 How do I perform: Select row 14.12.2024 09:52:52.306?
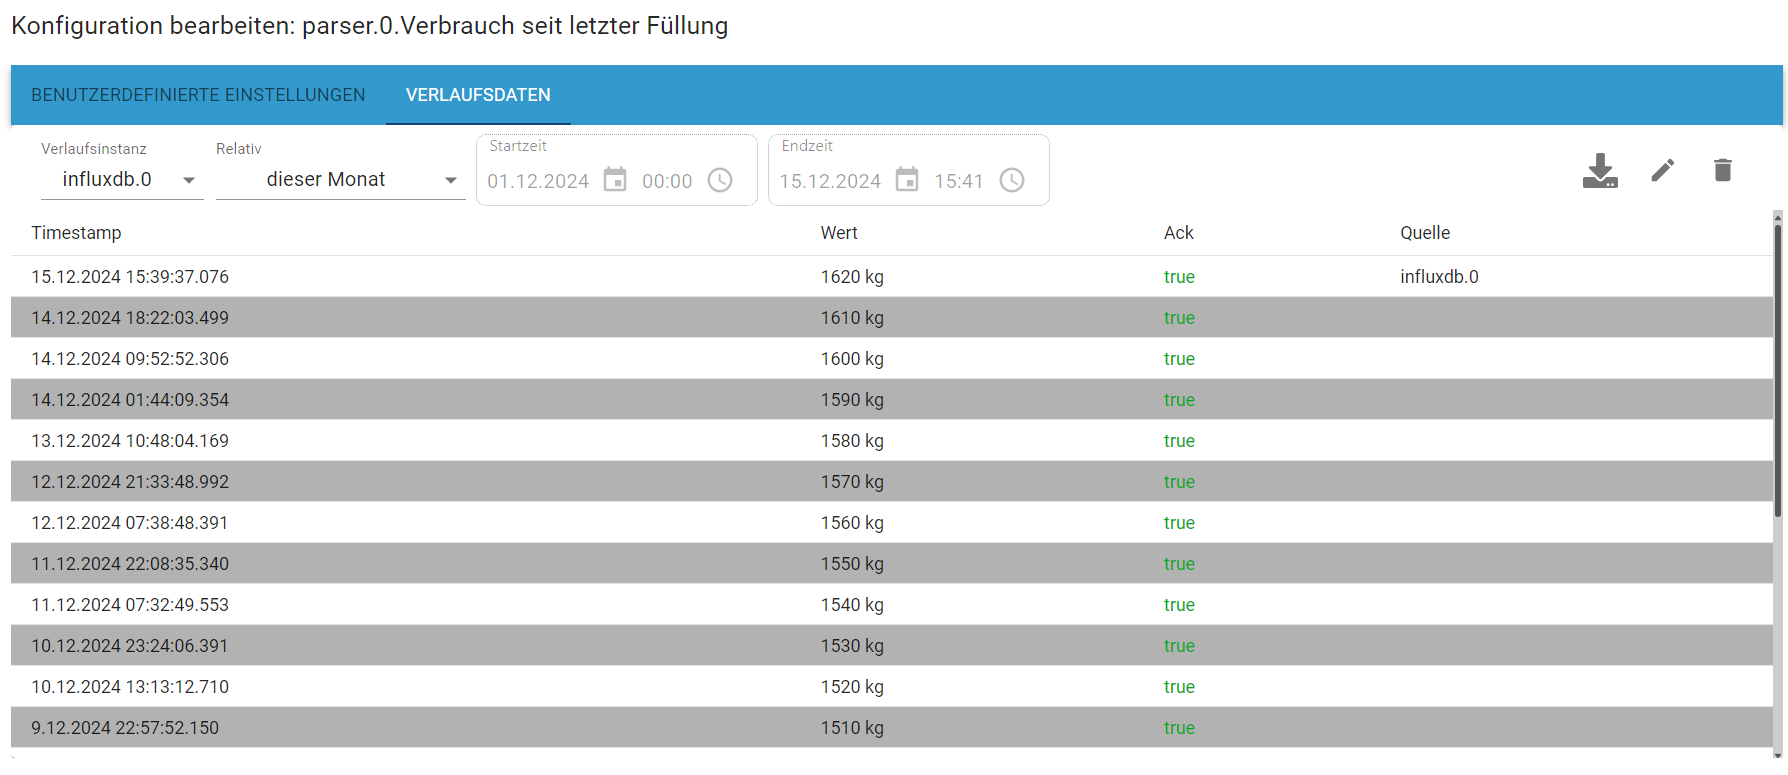click(x=892, y=359)
